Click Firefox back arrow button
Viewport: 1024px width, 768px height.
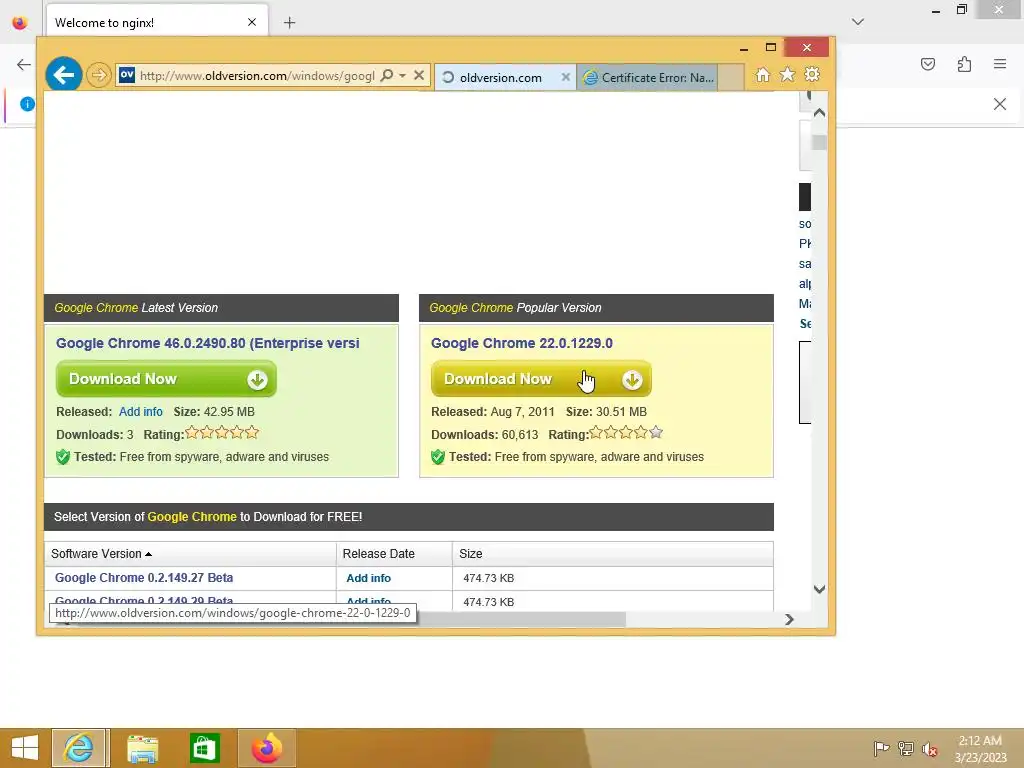coord(24,64)
